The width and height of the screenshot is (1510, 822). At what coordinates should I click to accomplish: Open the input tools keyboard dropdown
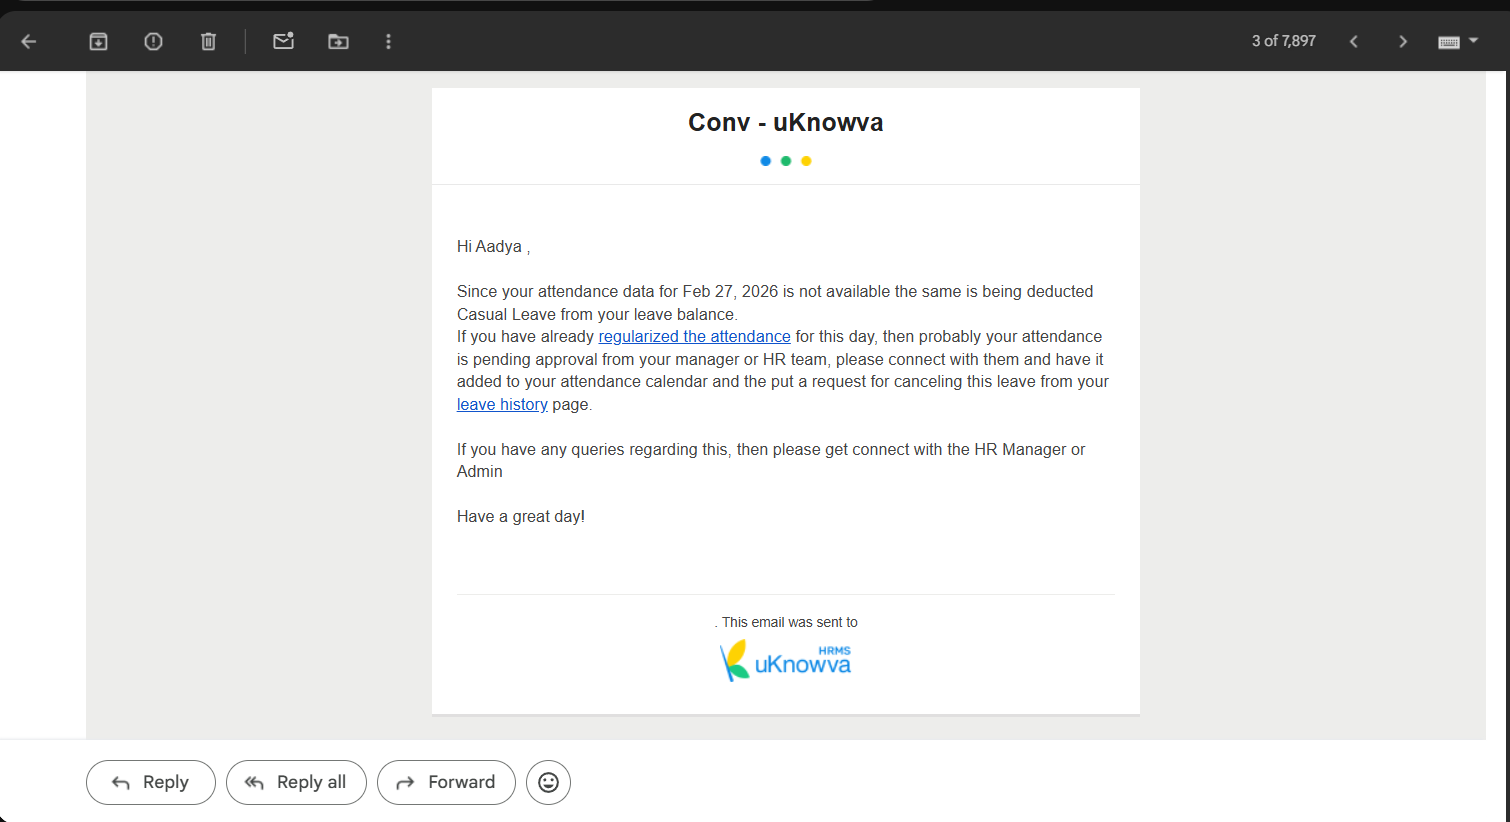(1457, 41)
